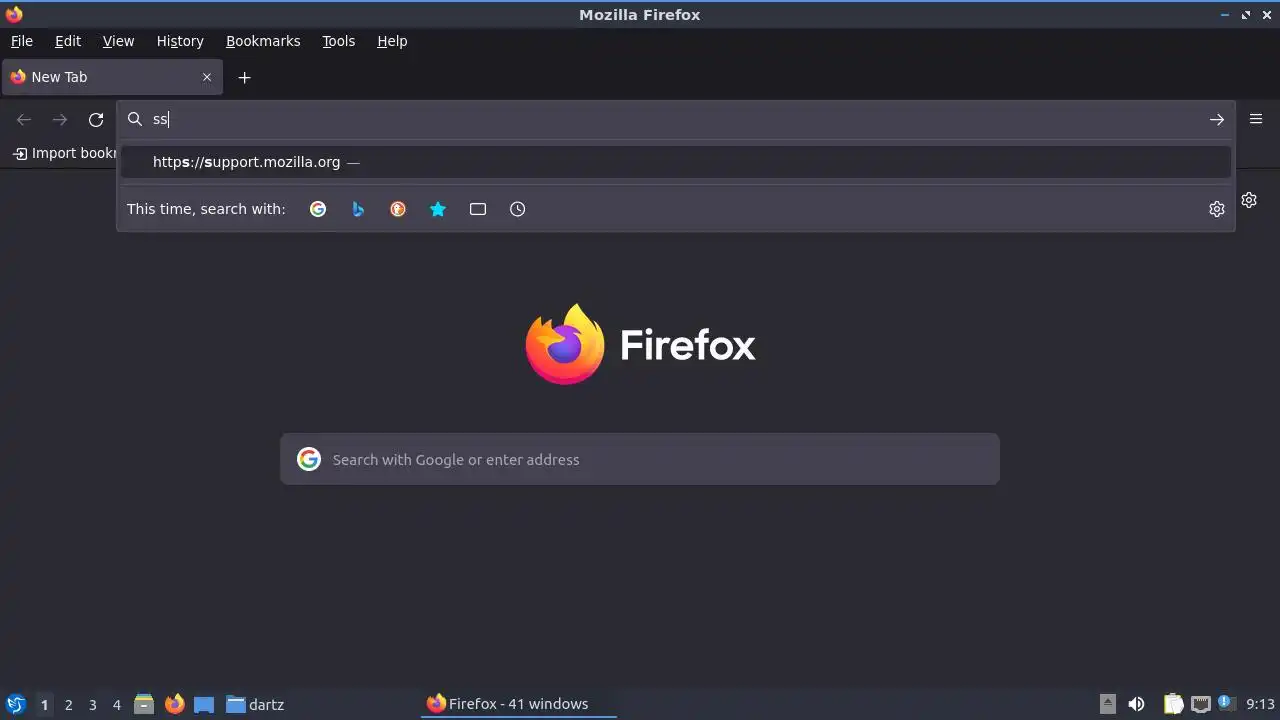Image resolution: width=1280 pixels, height=720 pixels.
Task: Open the removable media tray icon
Action: click(1107, 704)
